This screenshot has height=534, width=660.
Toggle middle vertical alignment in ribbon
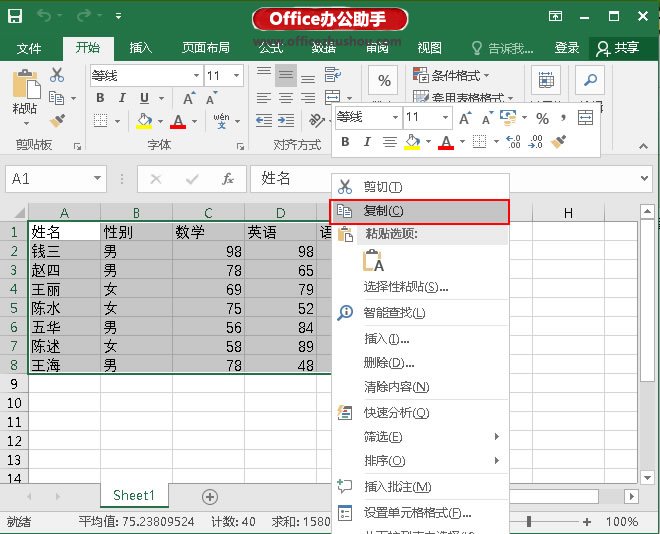[286, 75]
